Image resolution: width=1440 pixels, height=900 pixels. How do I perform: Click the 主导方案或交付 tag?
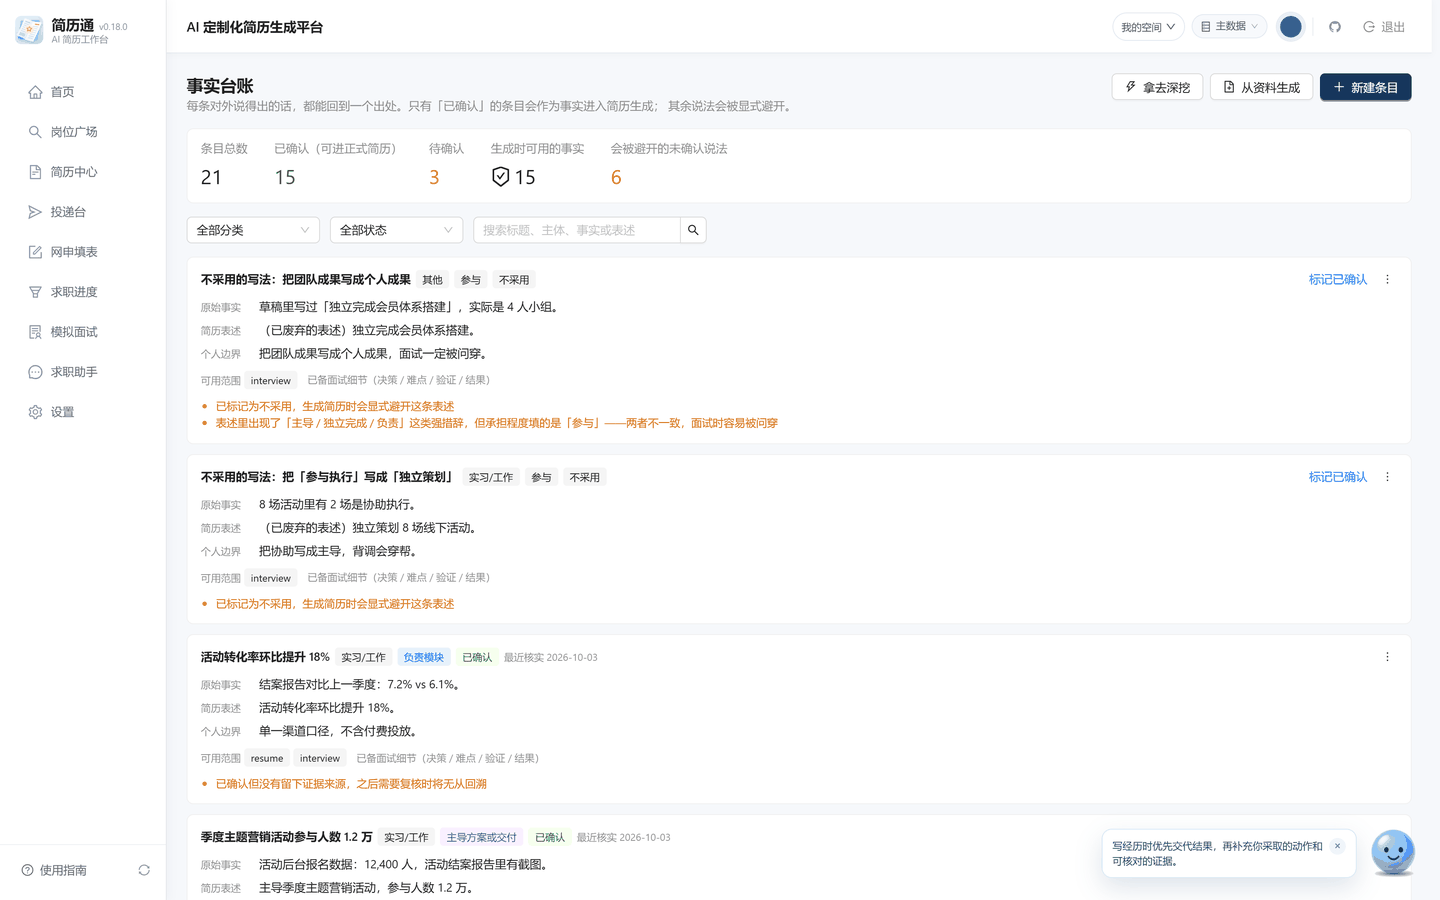point(482,837)
